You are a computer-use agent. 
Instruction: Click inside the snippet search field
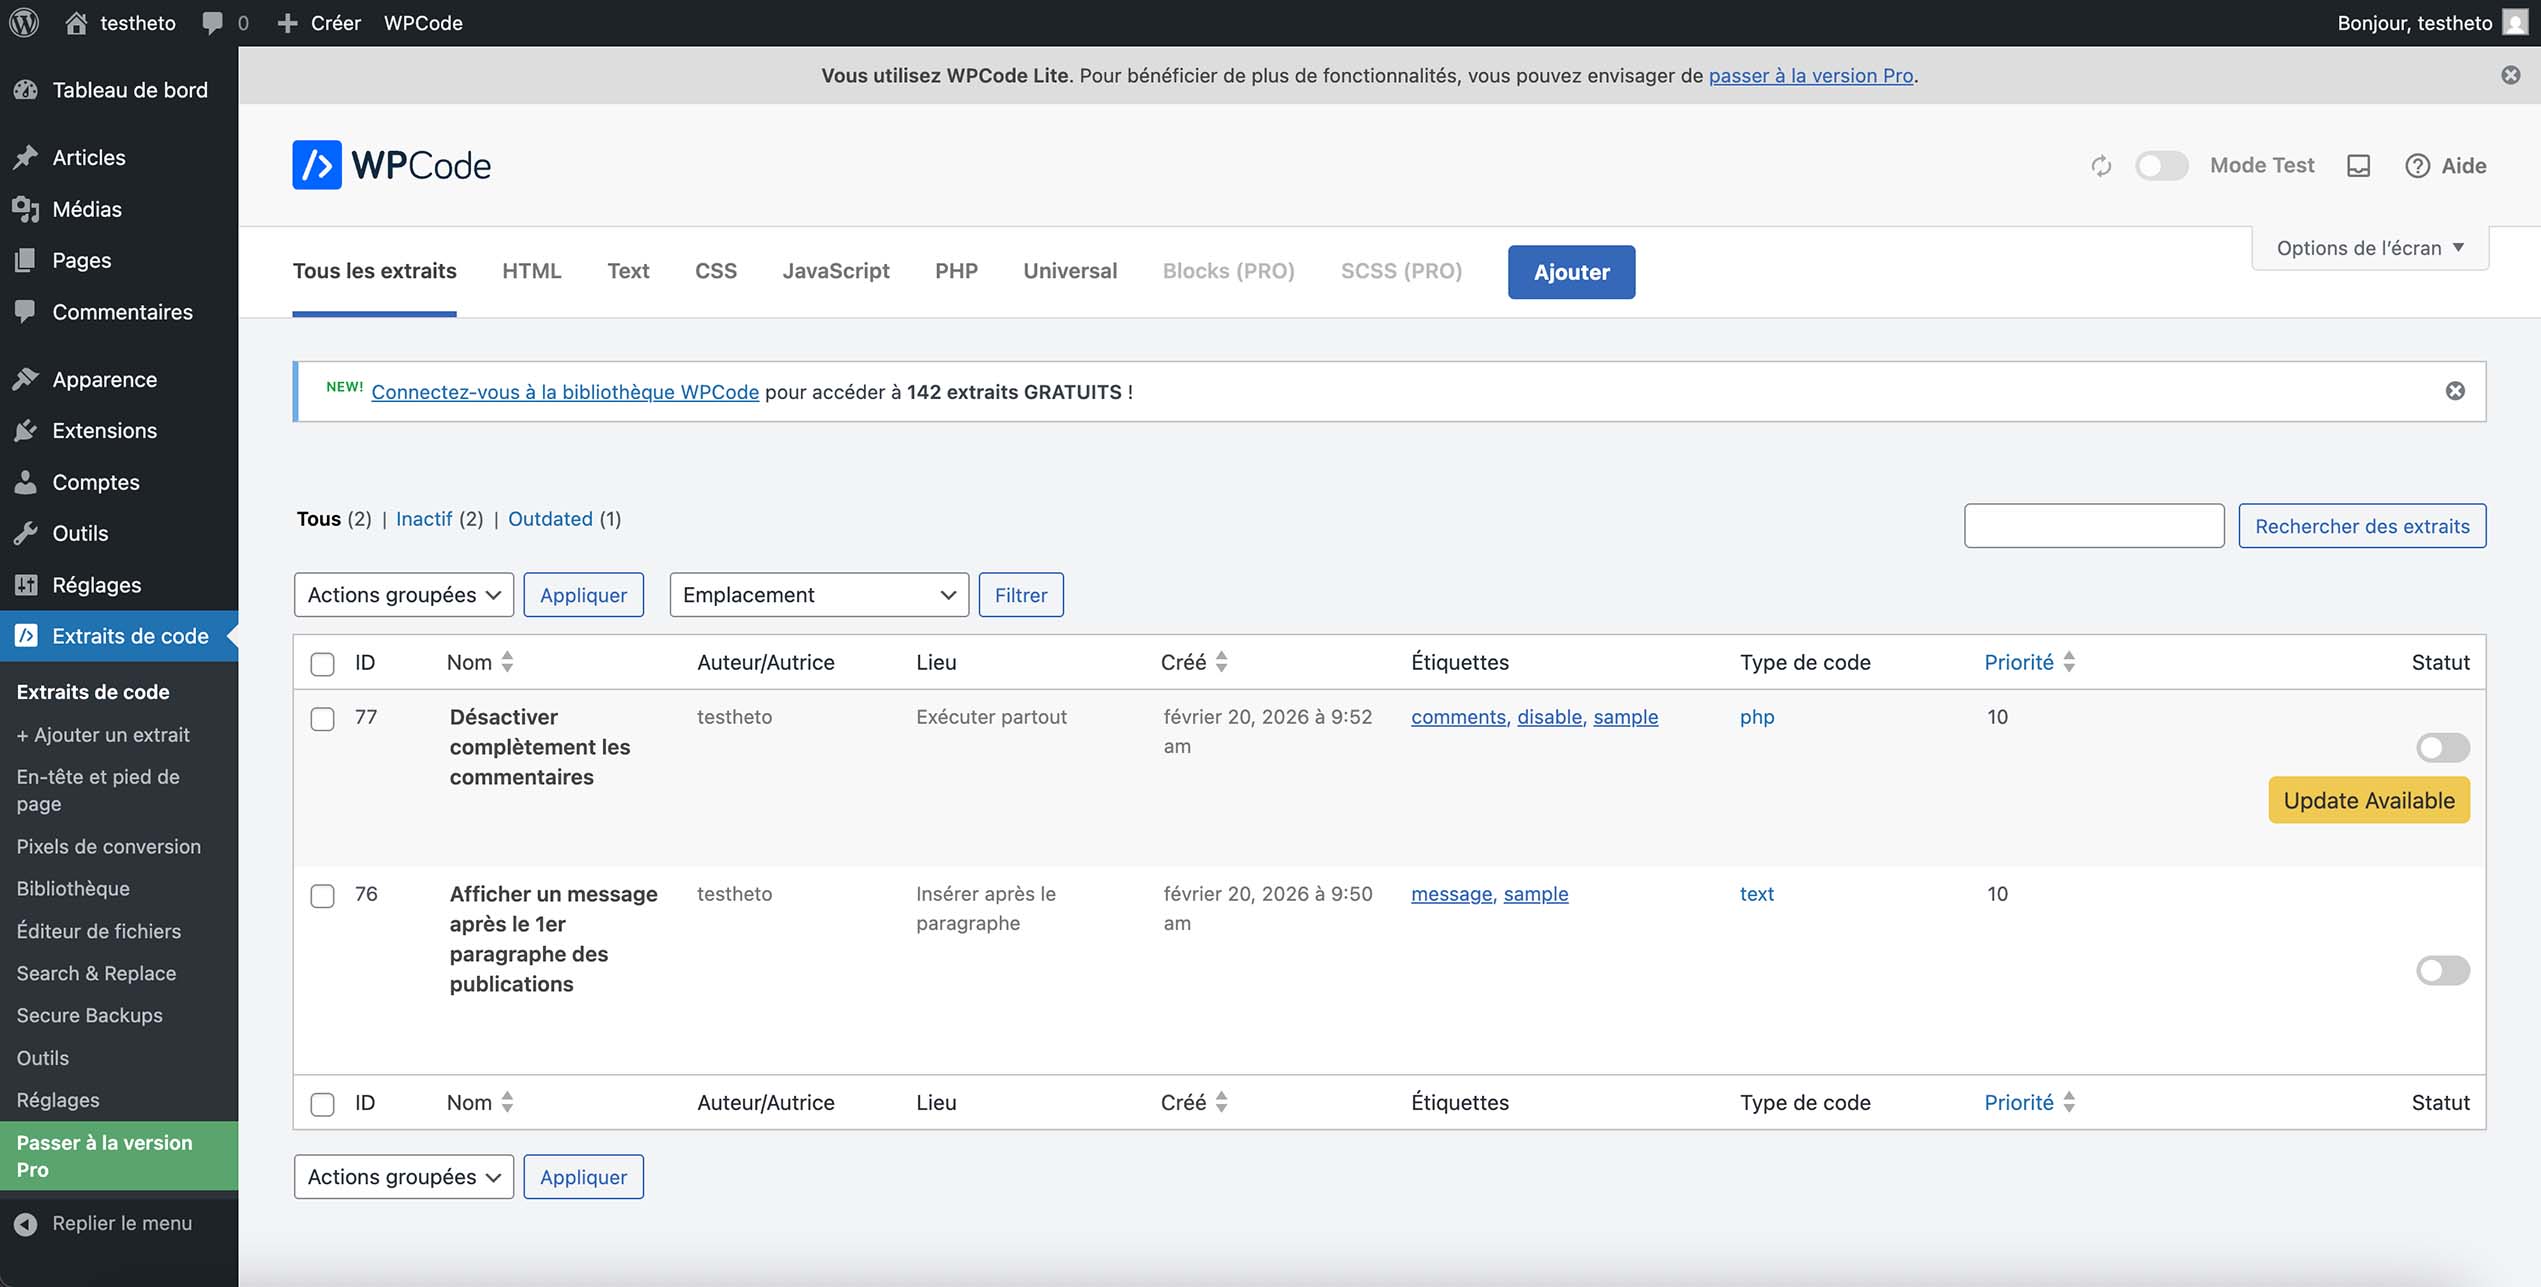click(x=2093, y=525)
